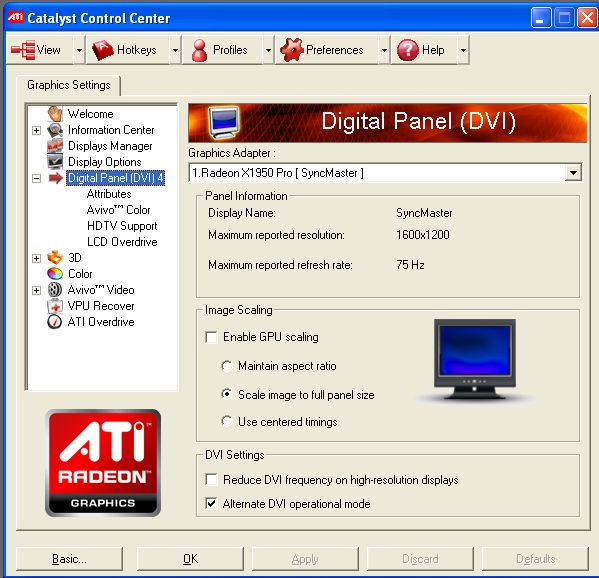
Task: Open the View dropdown arrow
Action: 79,50
